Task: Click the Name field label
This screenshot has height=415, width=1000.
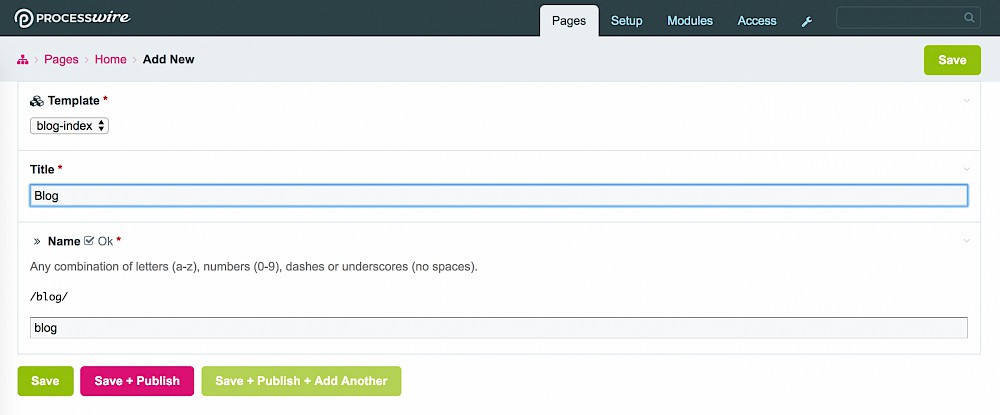Action: [x=64, y=242]
